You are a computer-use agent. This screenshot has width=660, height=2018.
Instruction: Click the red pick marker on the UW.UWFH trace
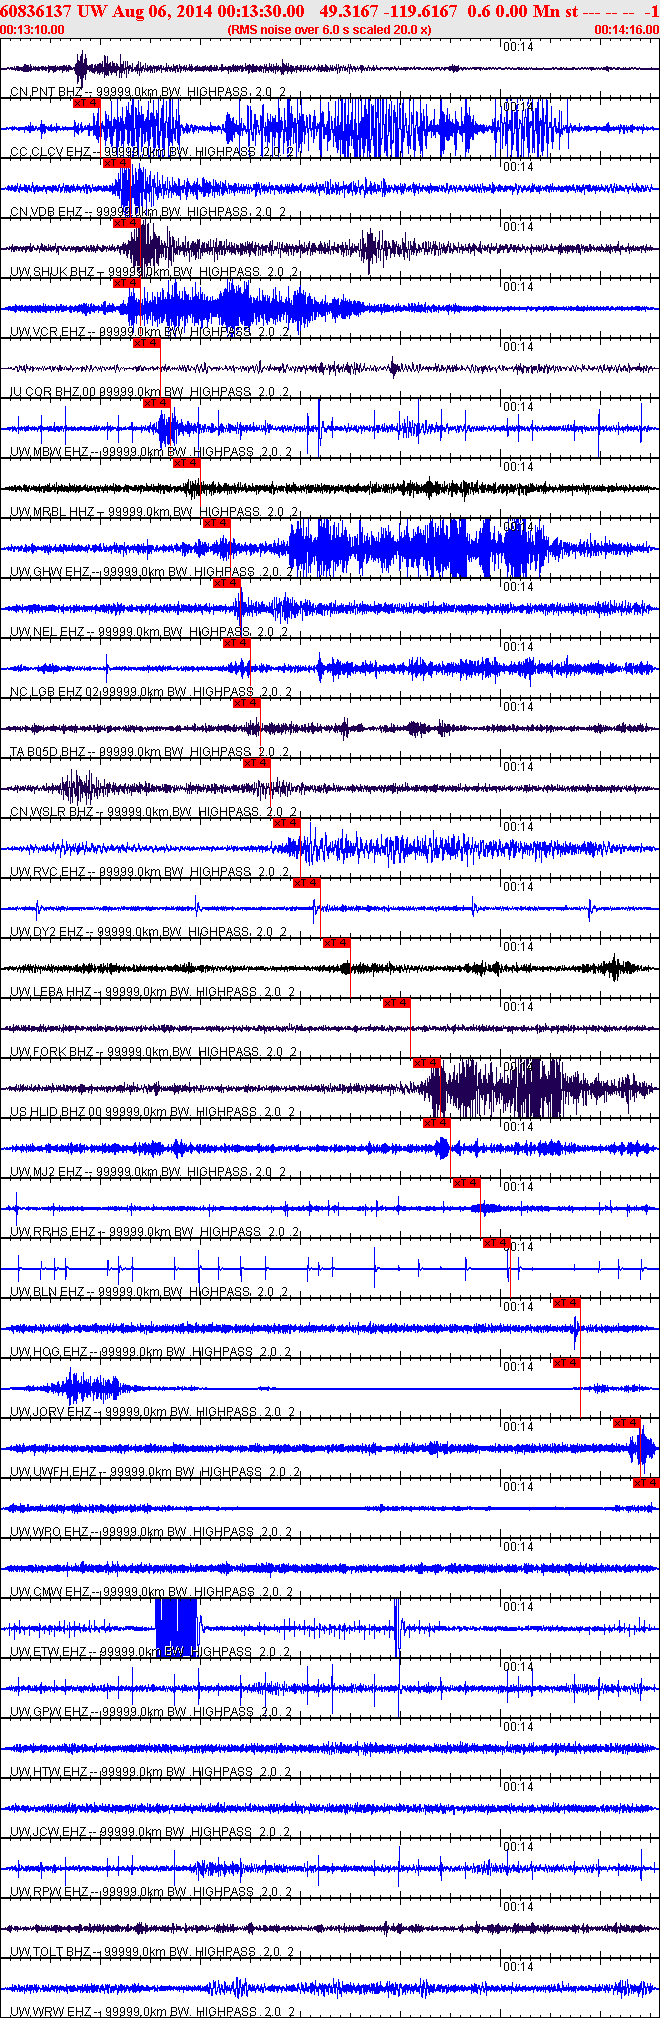pos(627,1422)
